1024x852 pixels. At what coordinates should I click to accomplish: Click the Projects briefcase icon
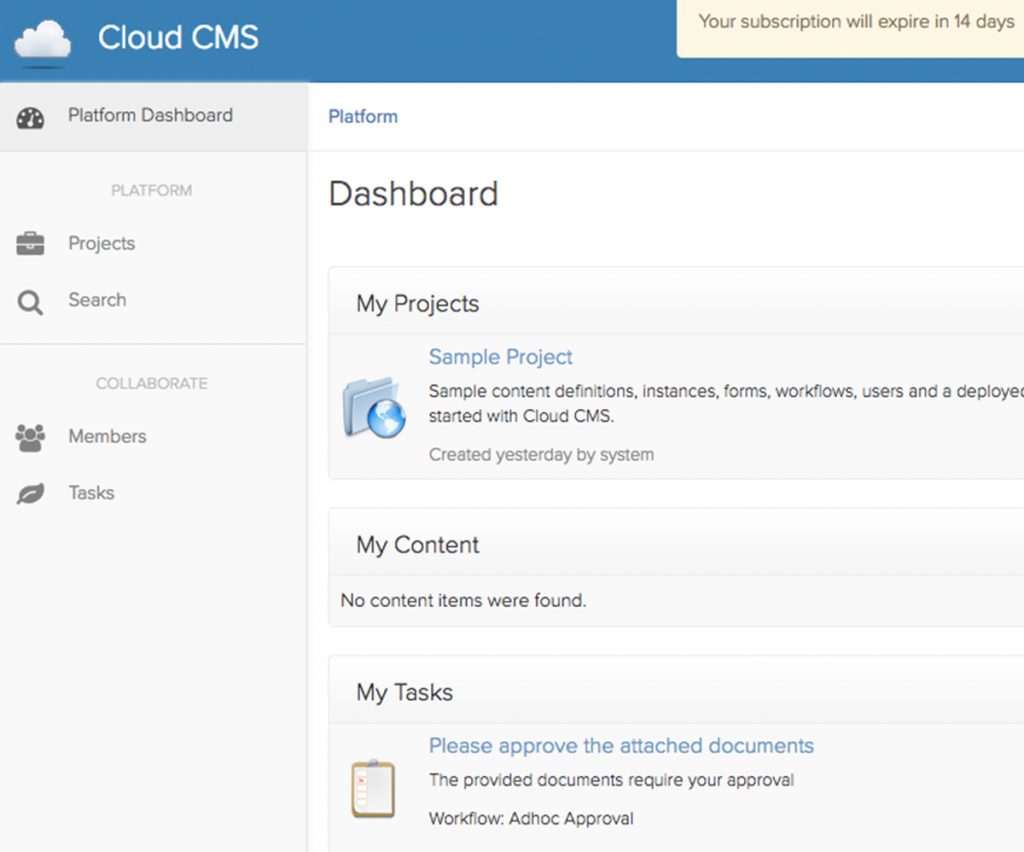point(29,243)
